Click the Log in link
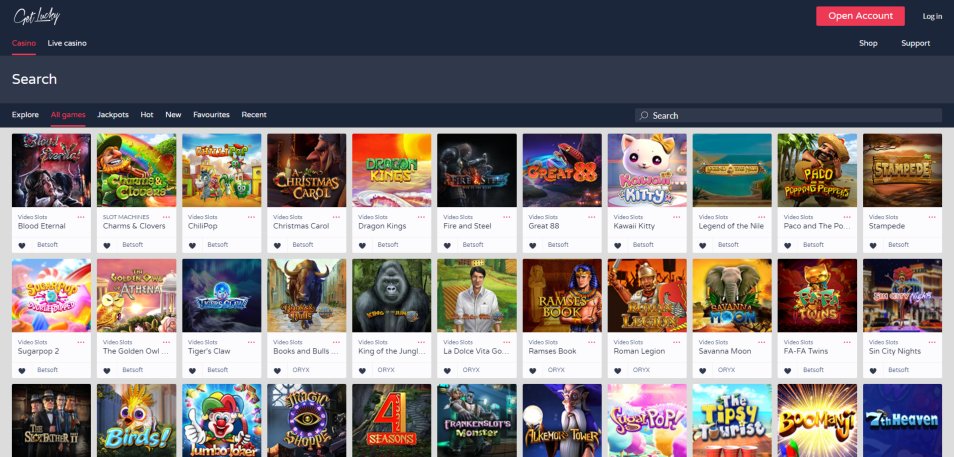Viewport: 954px width, 457px height. coord(932,16)
